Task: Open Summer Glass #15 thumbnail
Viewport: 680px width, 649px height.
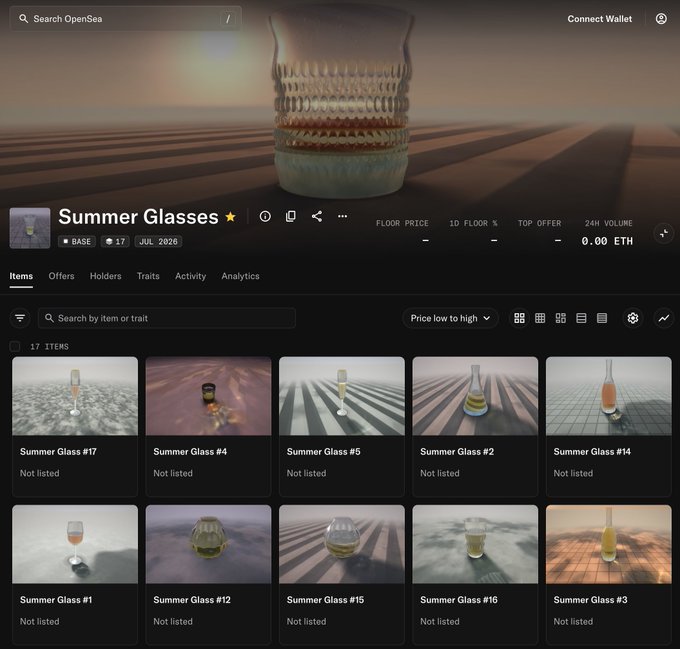Action: (342, 545)
